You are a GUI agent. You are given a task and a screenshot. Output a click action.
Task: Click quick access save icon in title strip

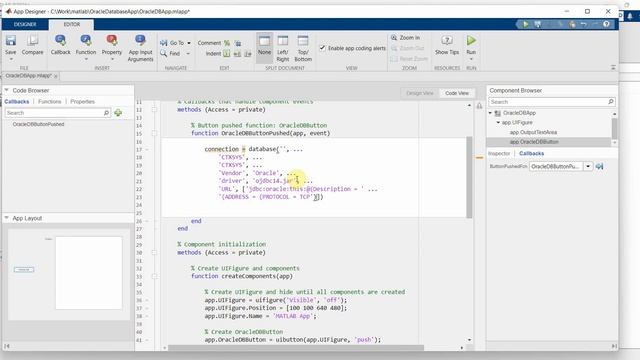tap(538, 24)
